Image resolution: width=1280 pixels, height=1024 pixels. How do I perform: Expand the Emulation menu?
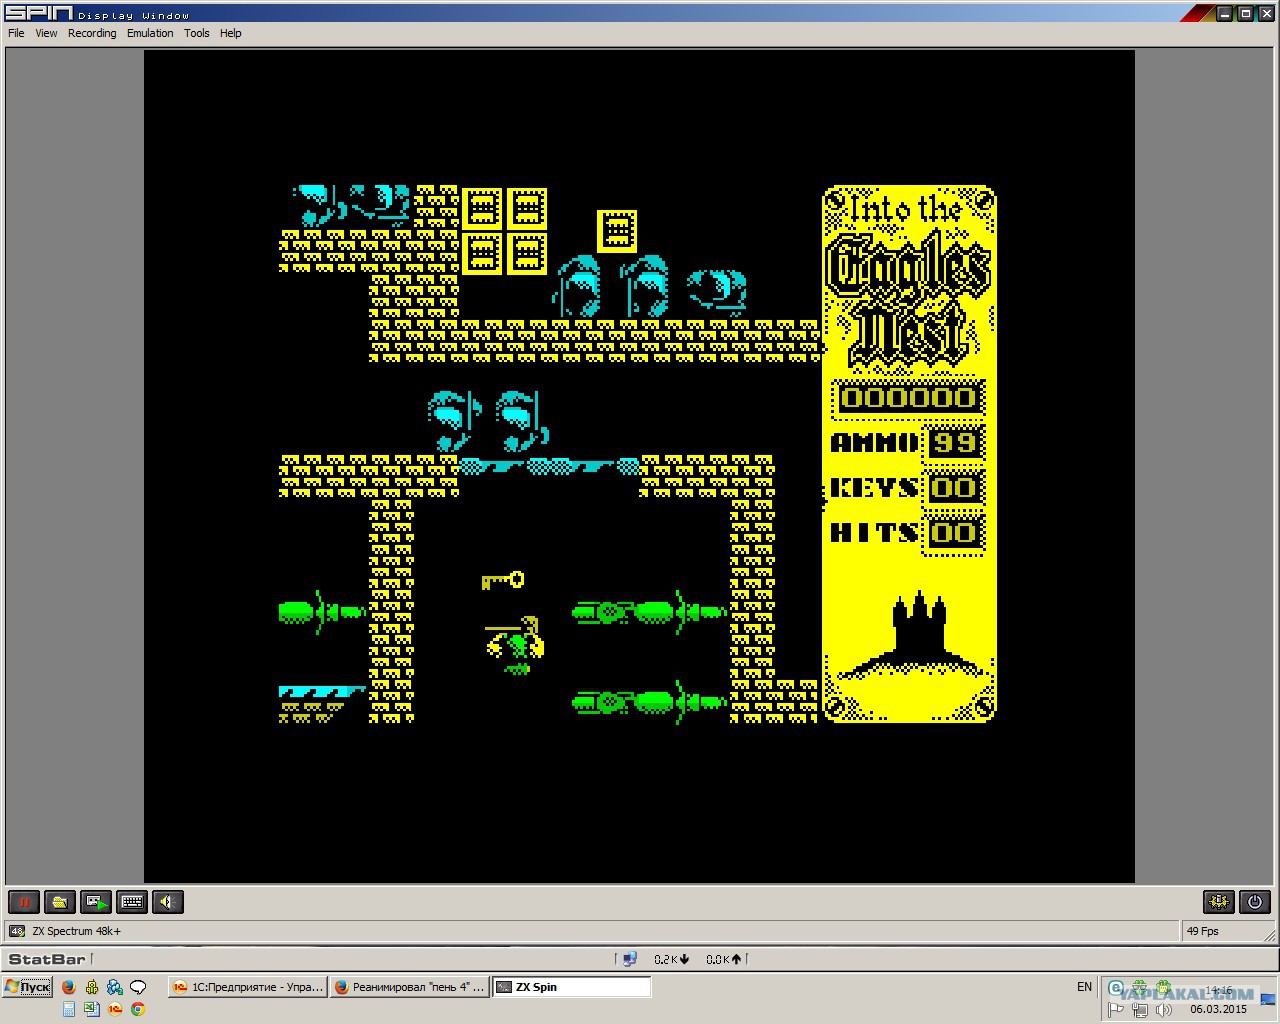click(x=150, y=33)
